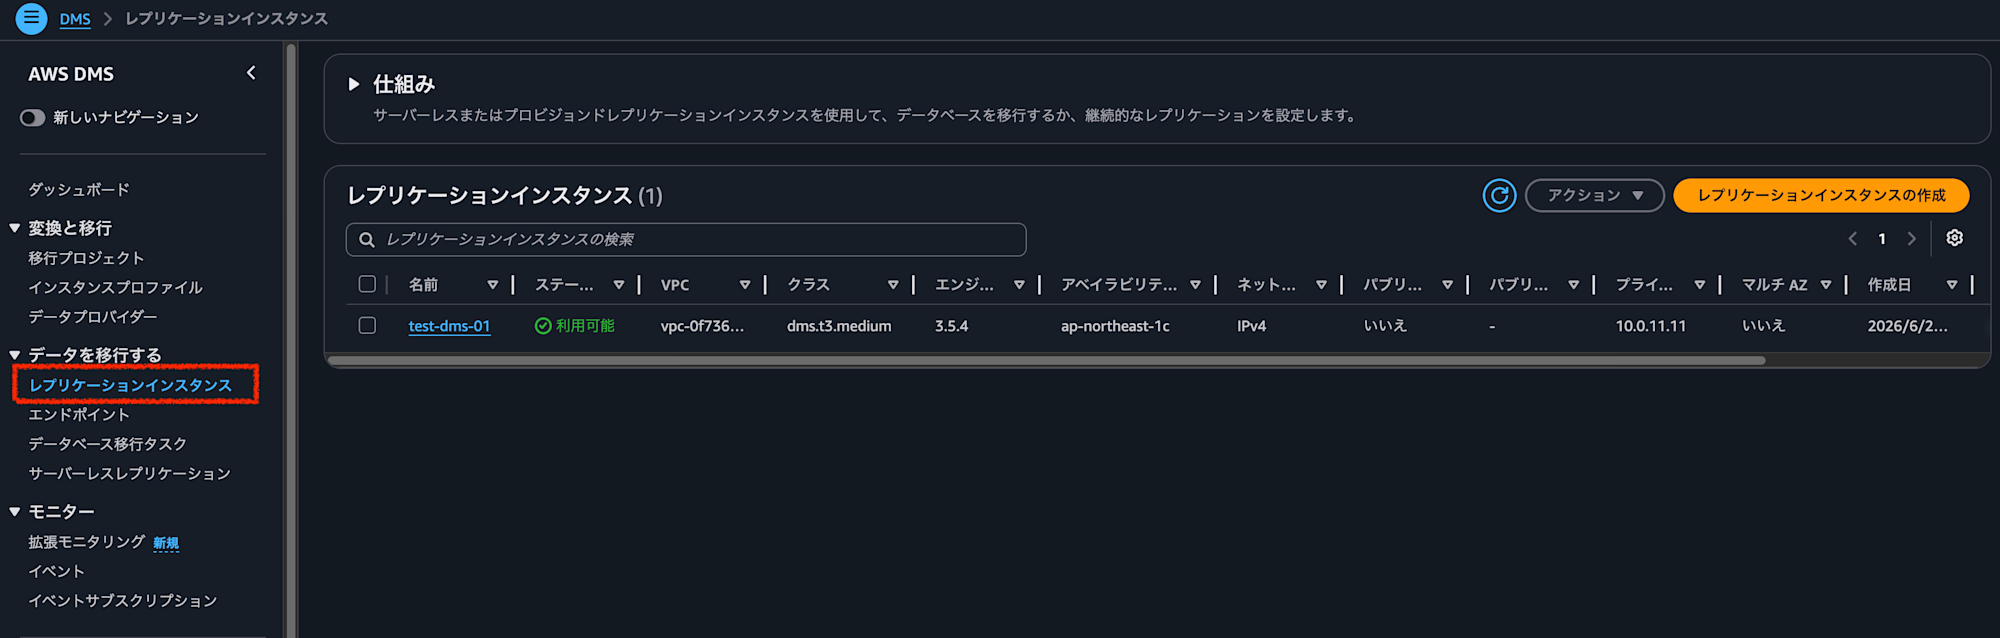
Task: Click DMS breadcrumb link
Action: coord(75,19)
